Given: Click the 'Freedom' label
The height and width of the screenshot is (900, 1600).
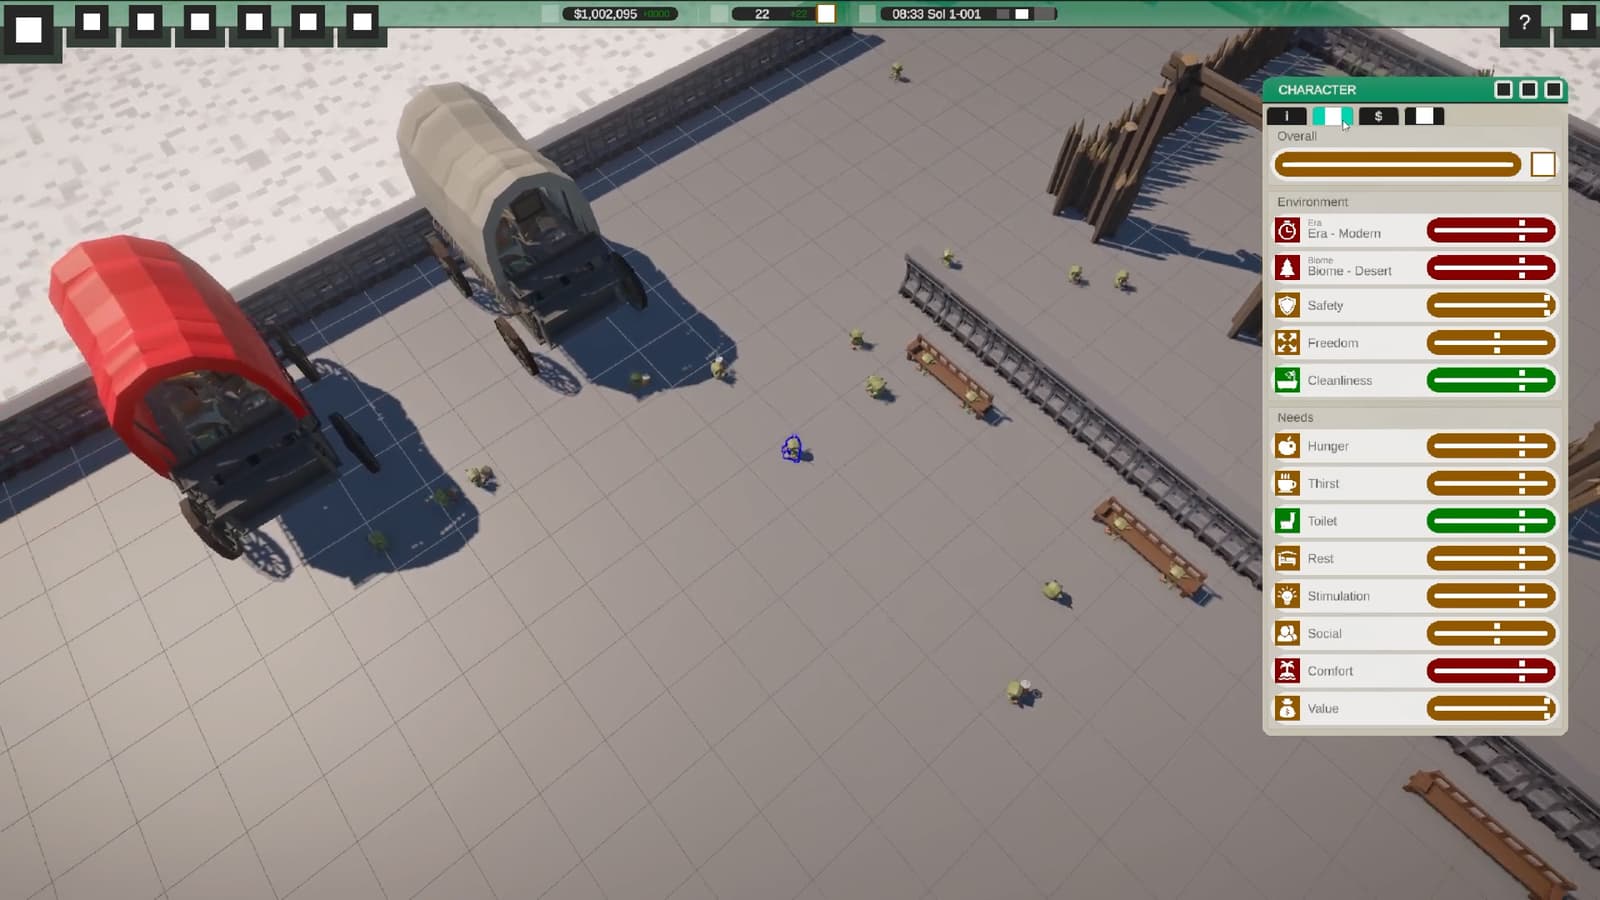Looking at the screenshot, I should pos(1333,343).
